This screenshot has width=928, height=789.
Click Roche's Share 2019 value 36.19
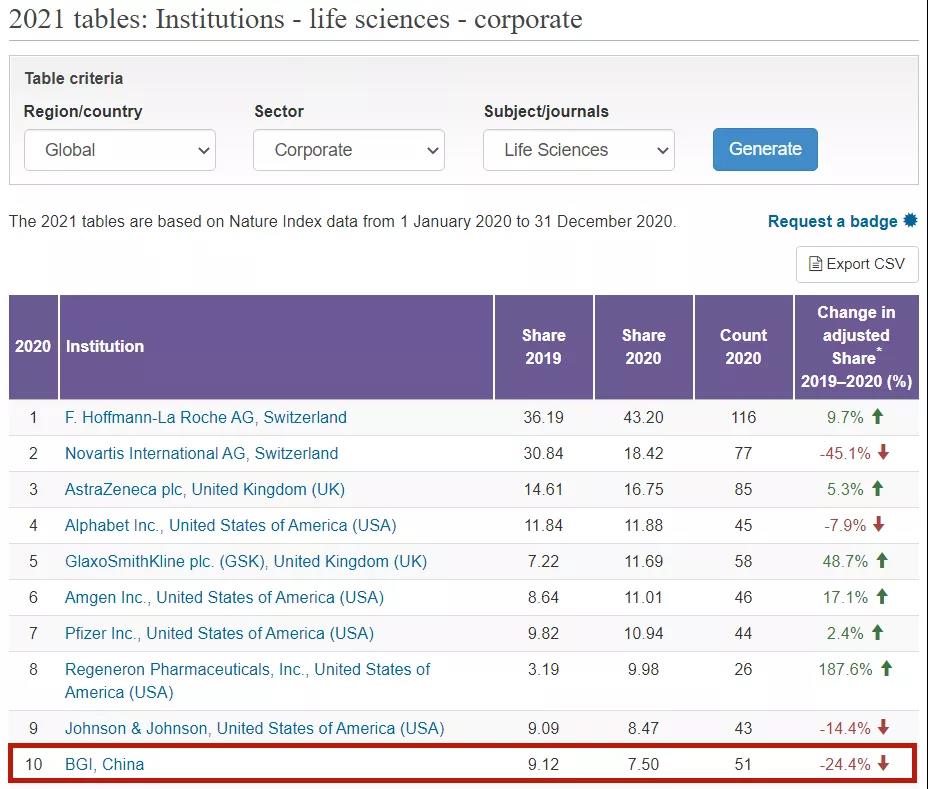543,418
